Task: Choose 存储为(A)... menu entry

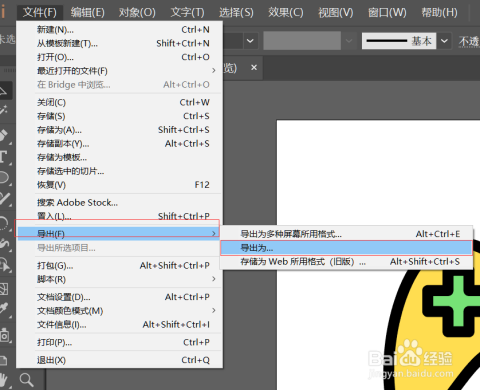Action: click(119, 130)
